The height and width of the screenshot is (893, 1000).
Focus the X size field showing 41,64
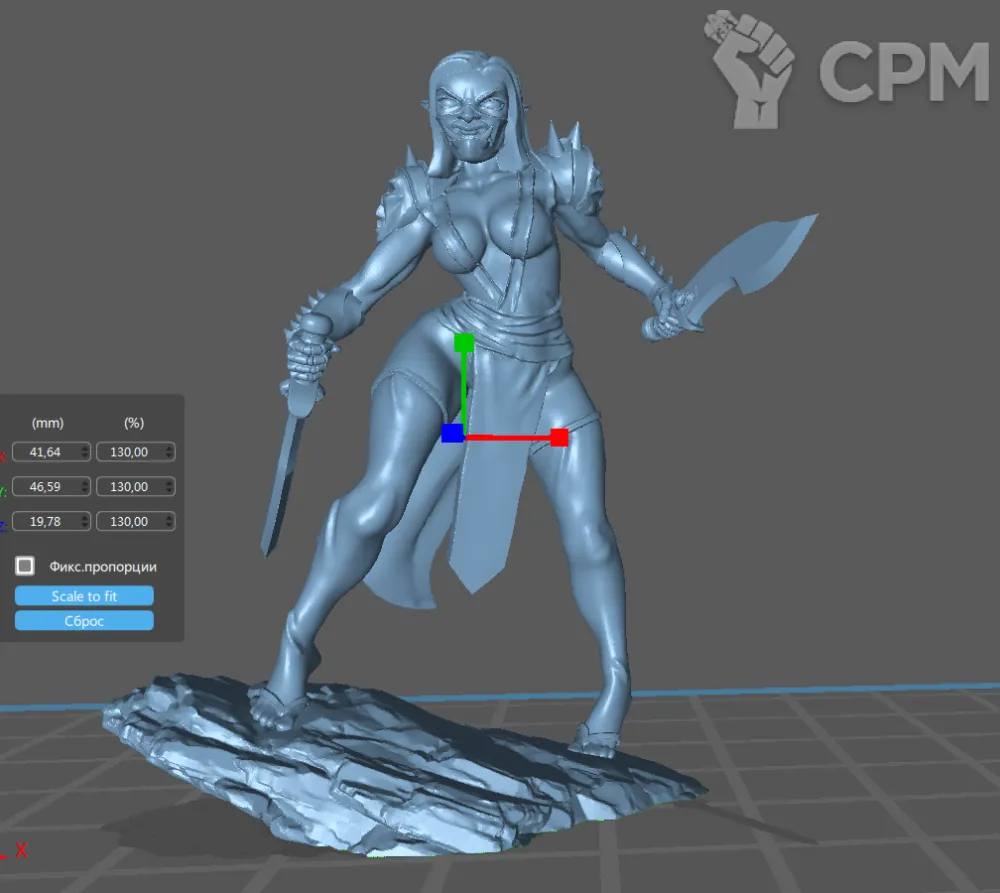tap(46, 452)
